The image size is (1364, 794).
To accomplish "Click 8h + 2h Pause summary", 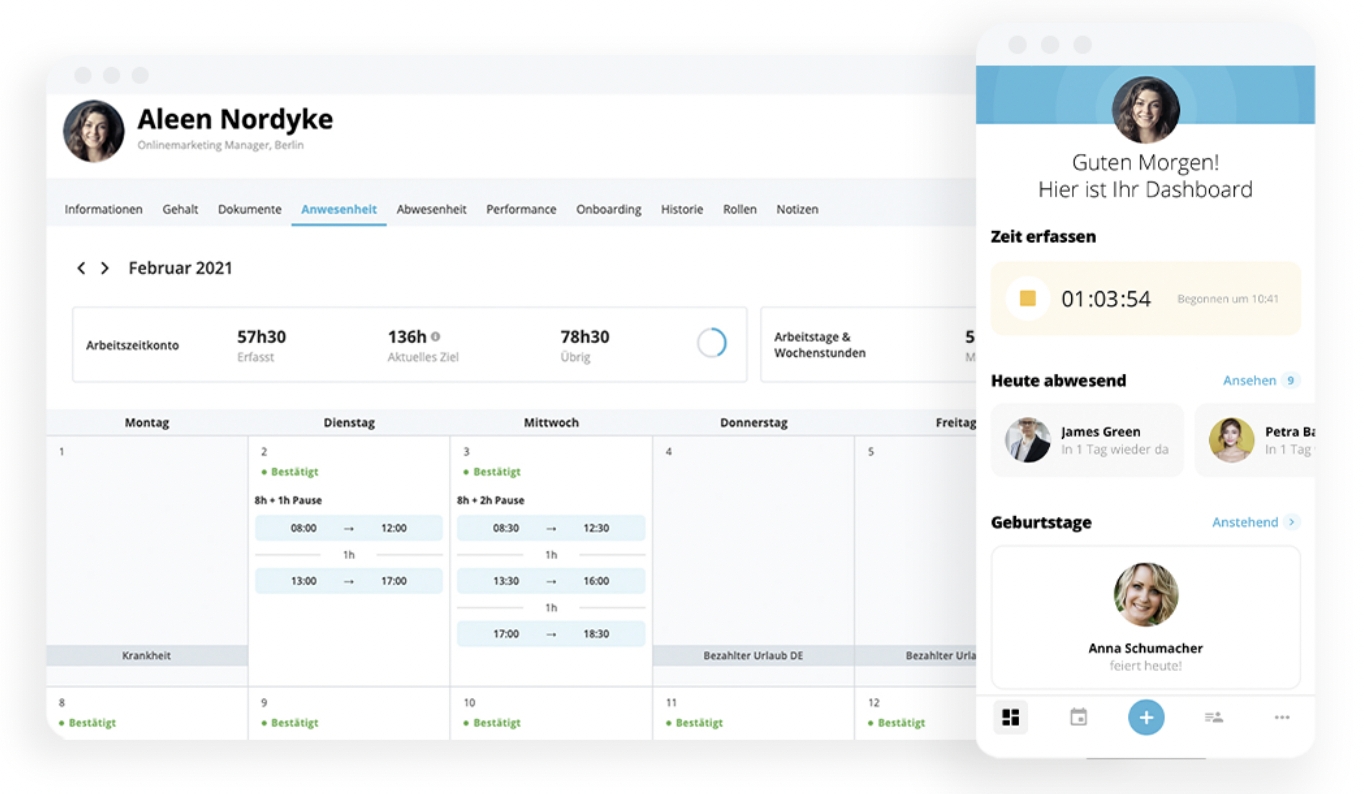I will (x=490, y=500).
